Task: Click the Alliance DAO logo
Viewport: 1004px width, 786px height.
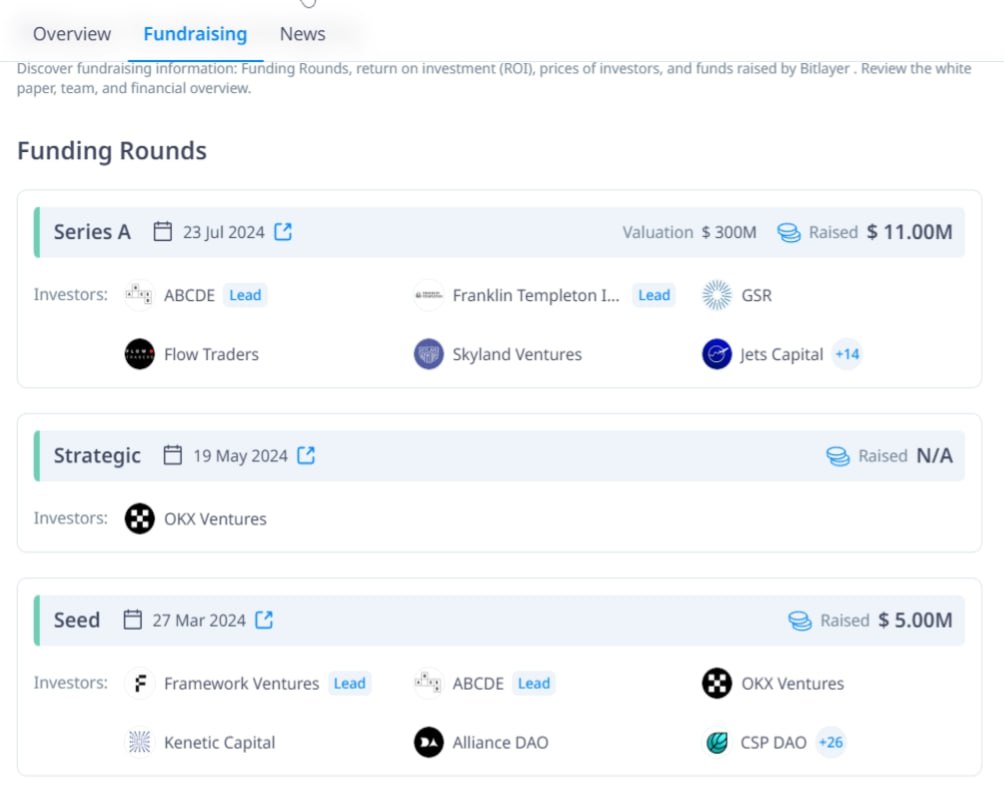Action: (428, 742)
